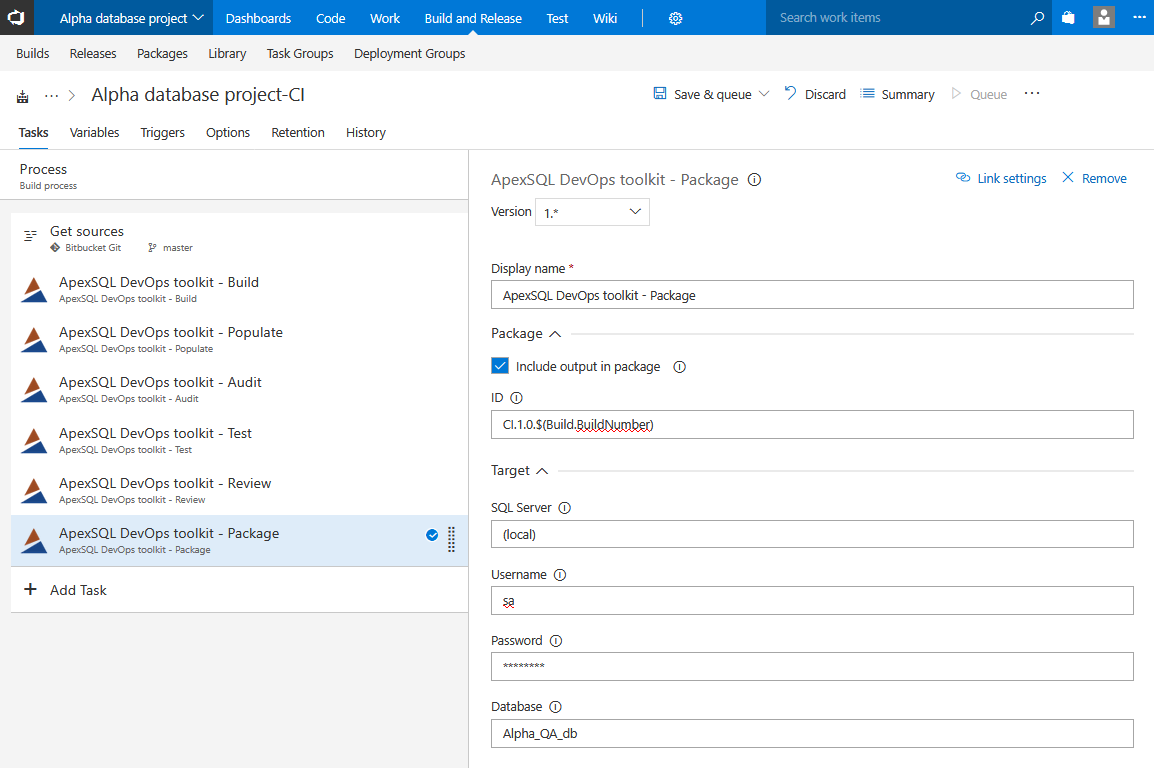
Task: Click in the Database input field
Action: [812, 733]
